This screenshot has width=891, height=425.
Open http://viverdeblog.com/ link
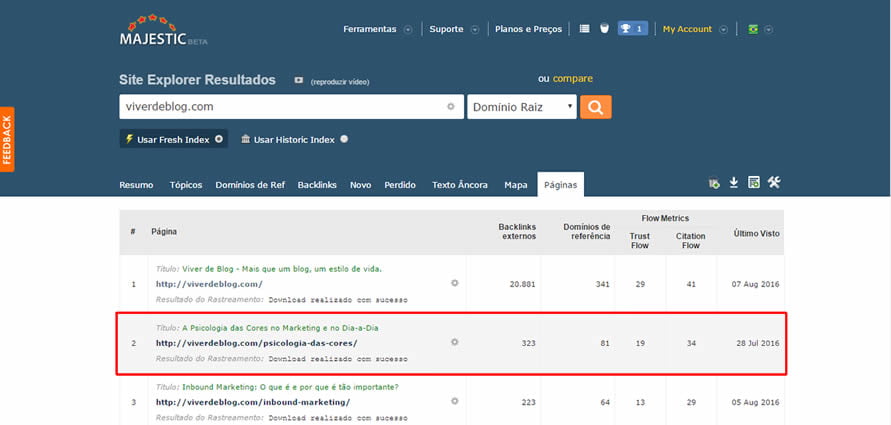point(209,284)
